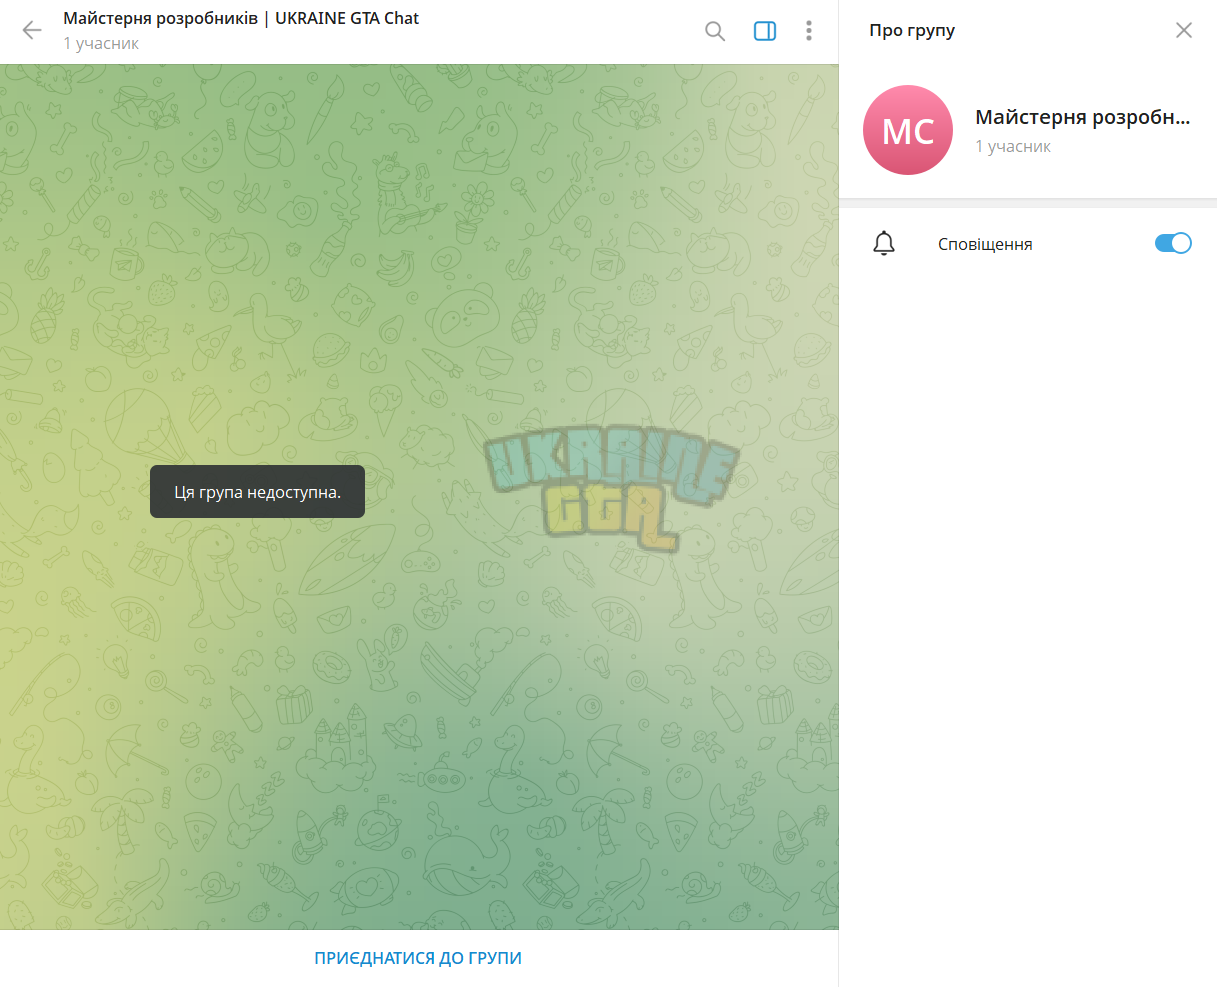Screen dimensions: 1217x987
Task: Click '1 учасник' under the header title
Action: pos(101,43)
